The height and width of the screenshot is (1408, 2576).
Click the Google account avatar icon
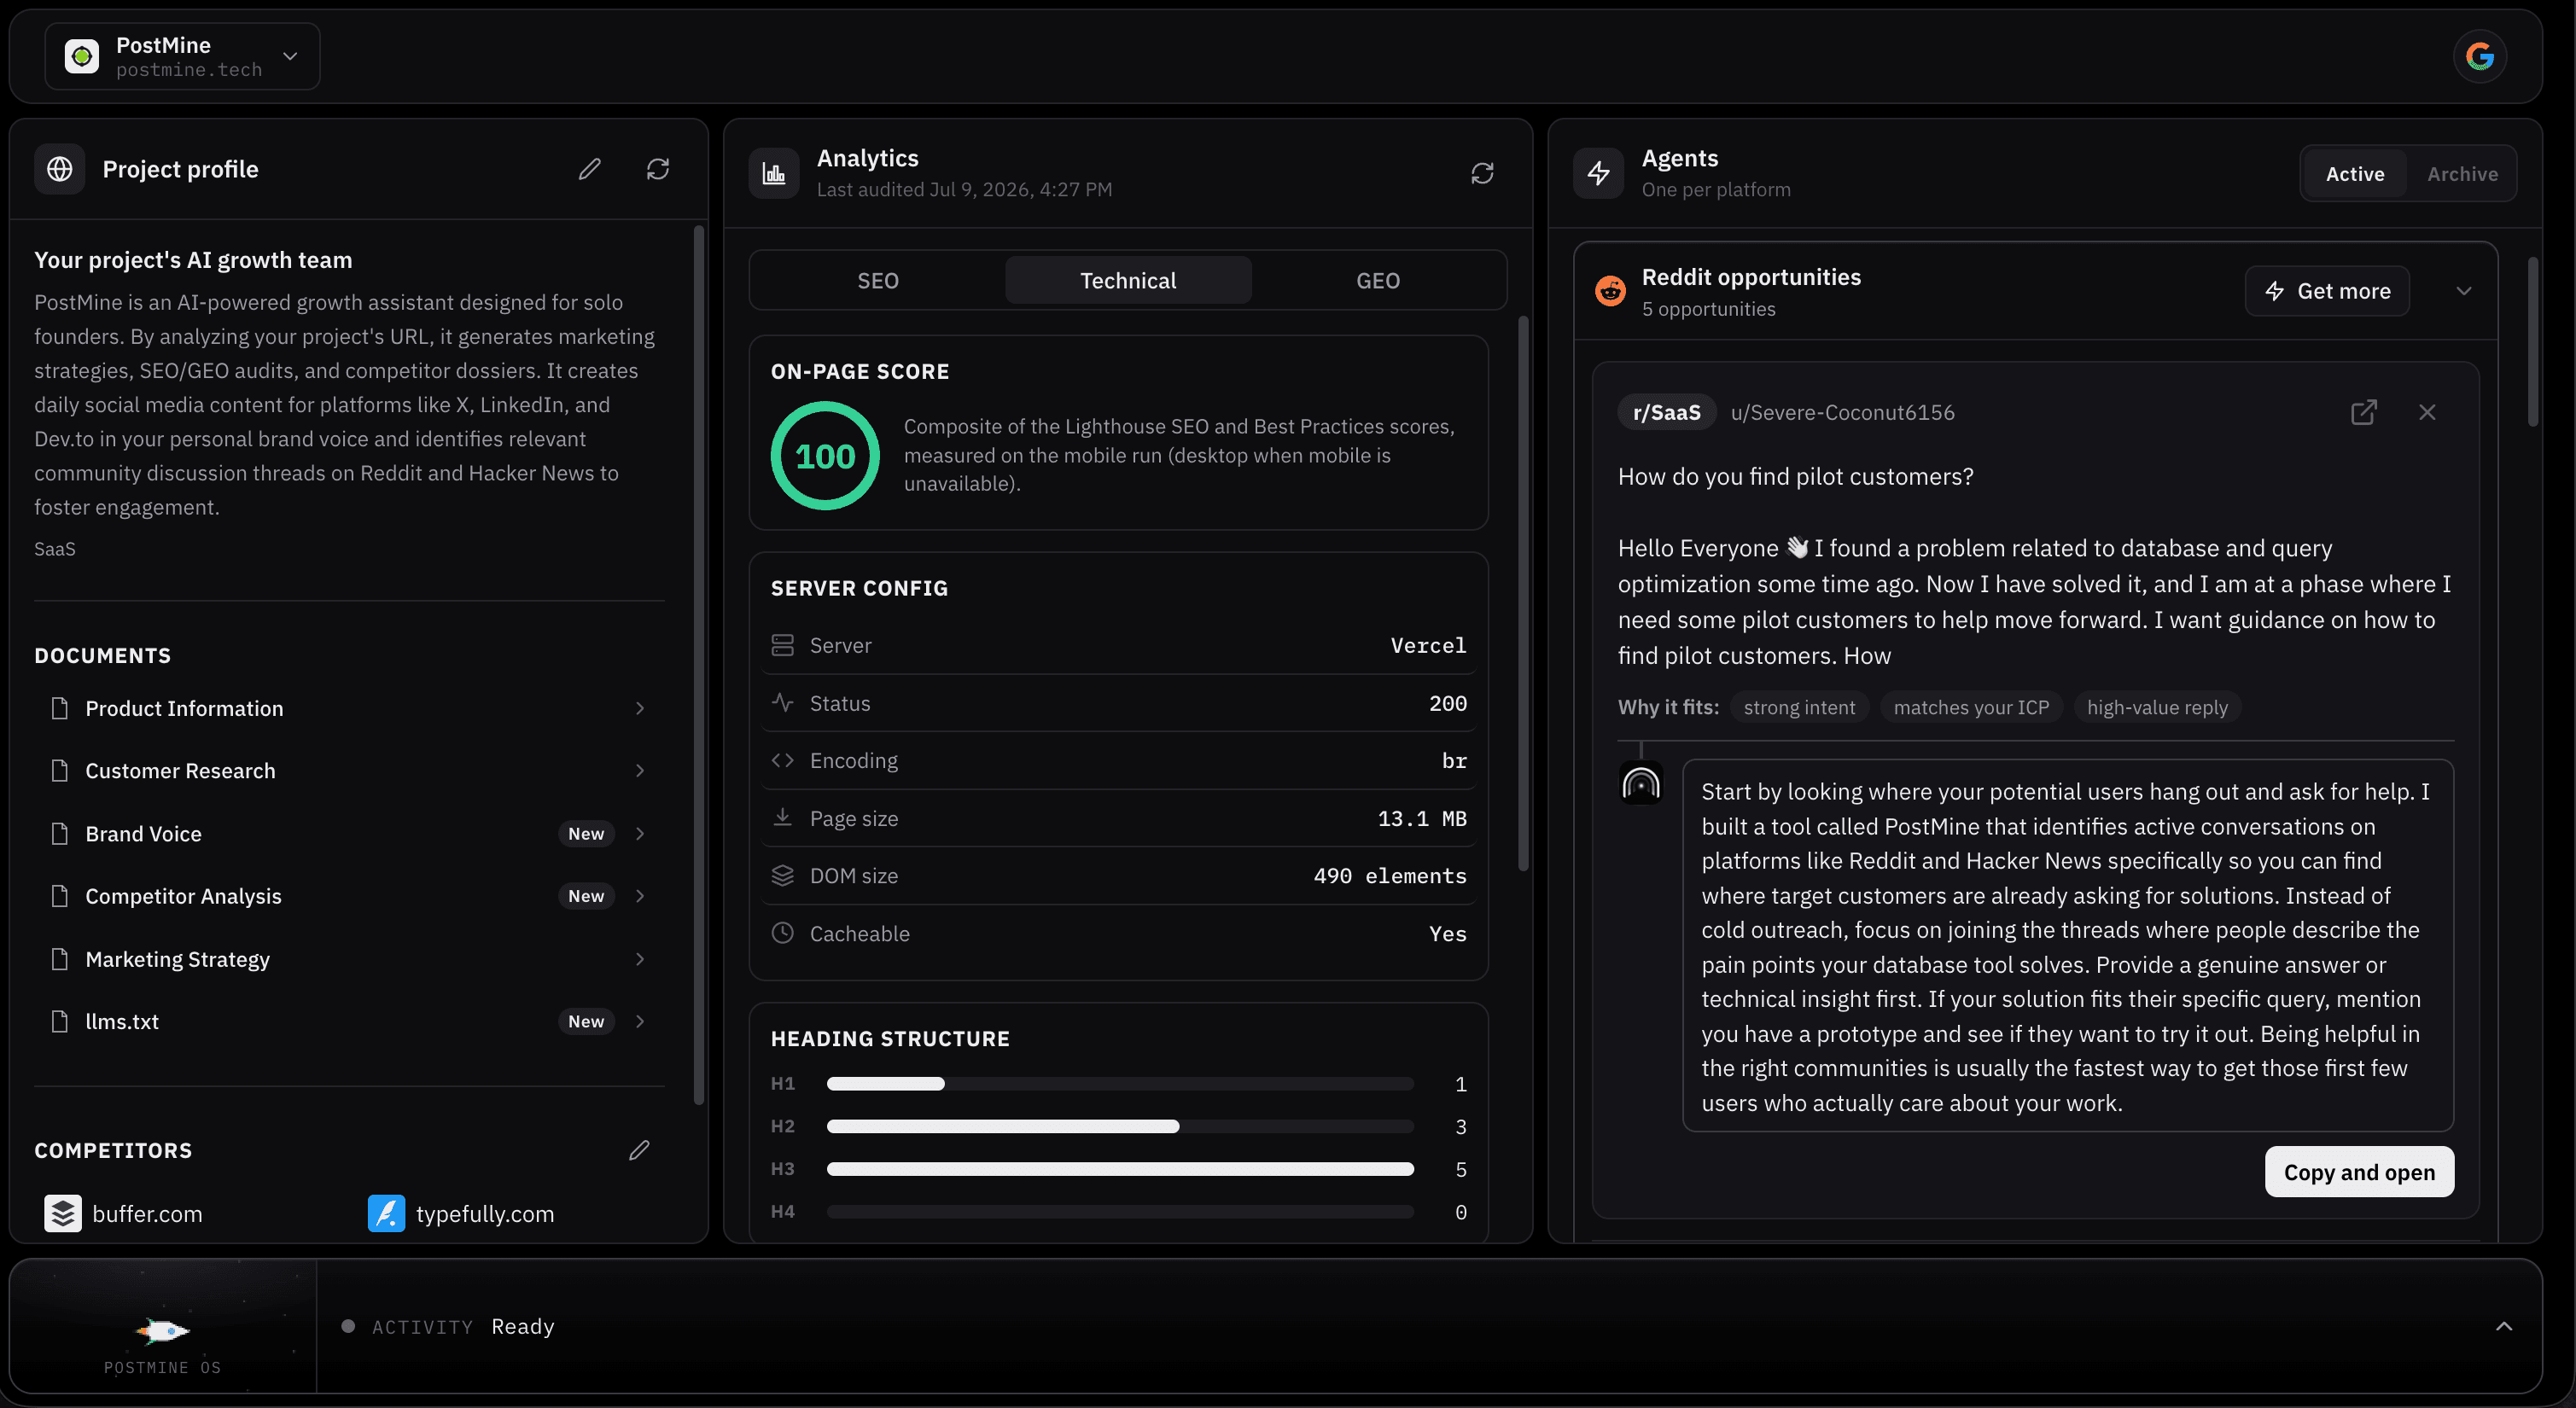pos(2479,56)
